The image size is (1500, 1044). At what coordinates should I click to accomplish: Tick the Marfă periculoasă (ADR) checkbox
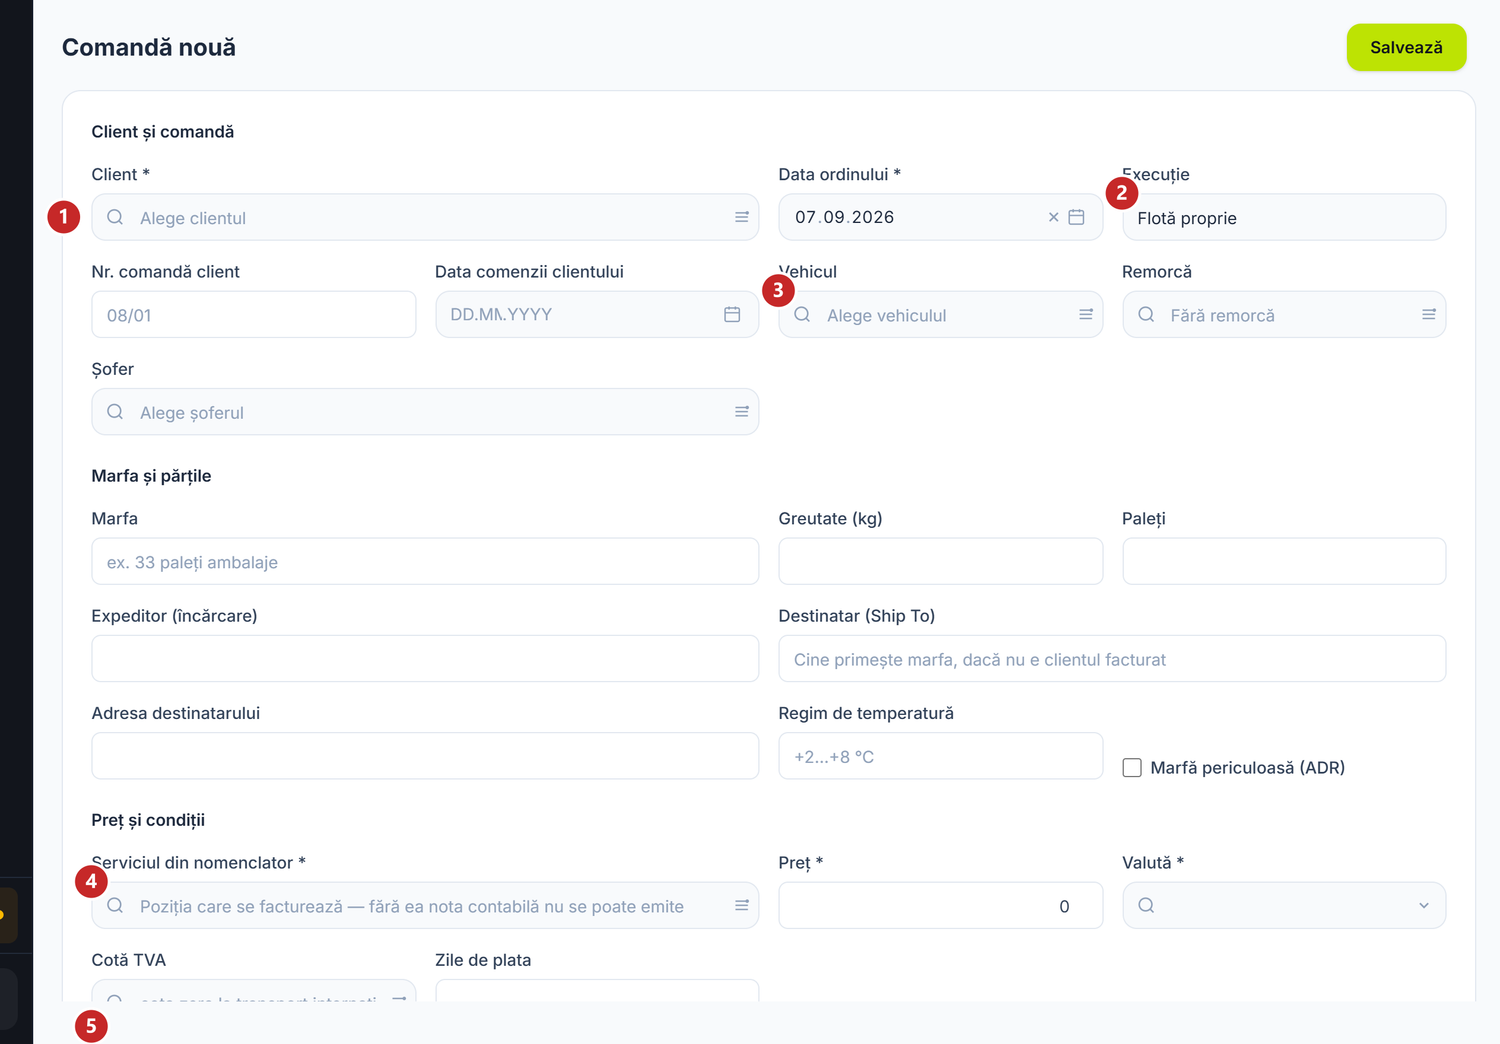[x=1132, y=767]
